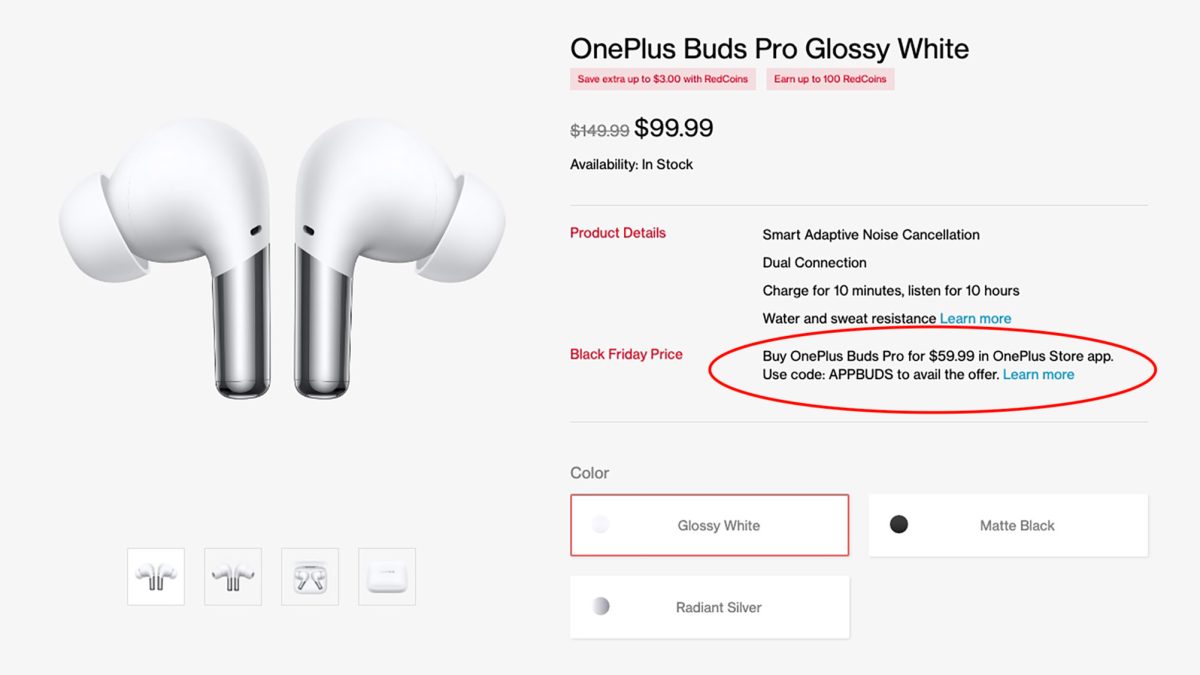Click the black color dot for Matte Black

tap(899, 524)
